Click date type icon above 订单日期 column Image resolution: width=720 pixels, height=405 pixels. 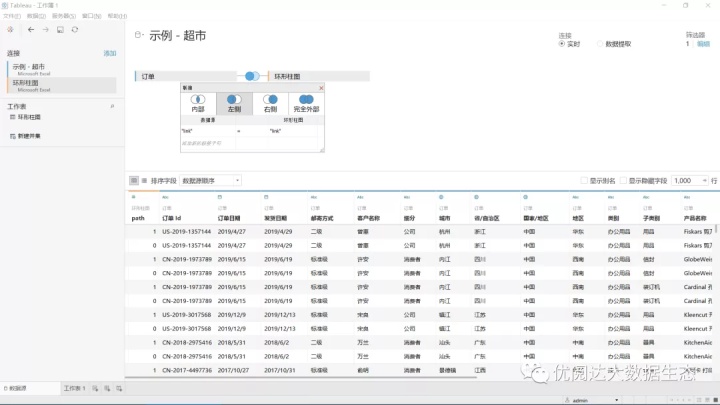(220, 197)
